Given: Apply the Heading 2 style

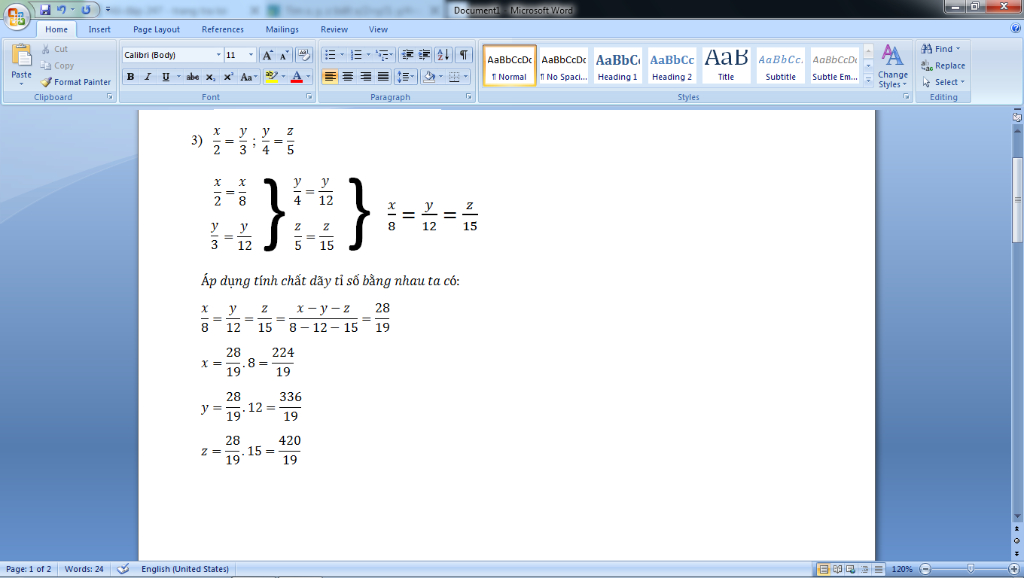Looking at the screenshot, I should tap(671, 65).
